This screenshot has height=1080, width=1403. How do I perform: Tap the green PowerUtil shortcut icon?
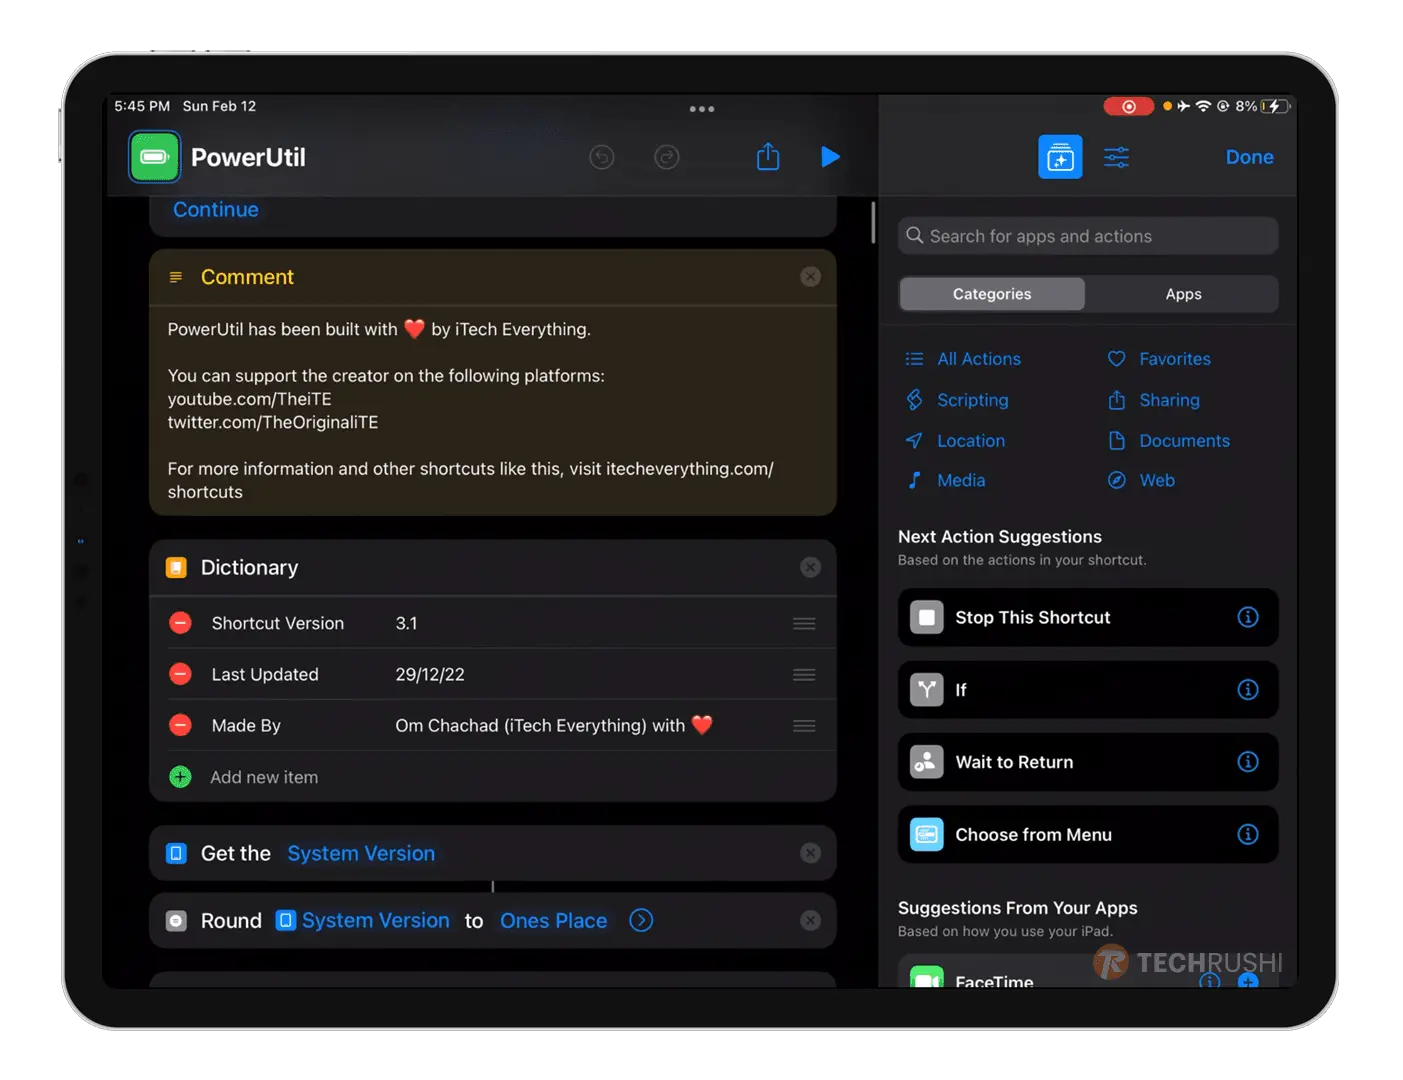[x=154, y=157]
